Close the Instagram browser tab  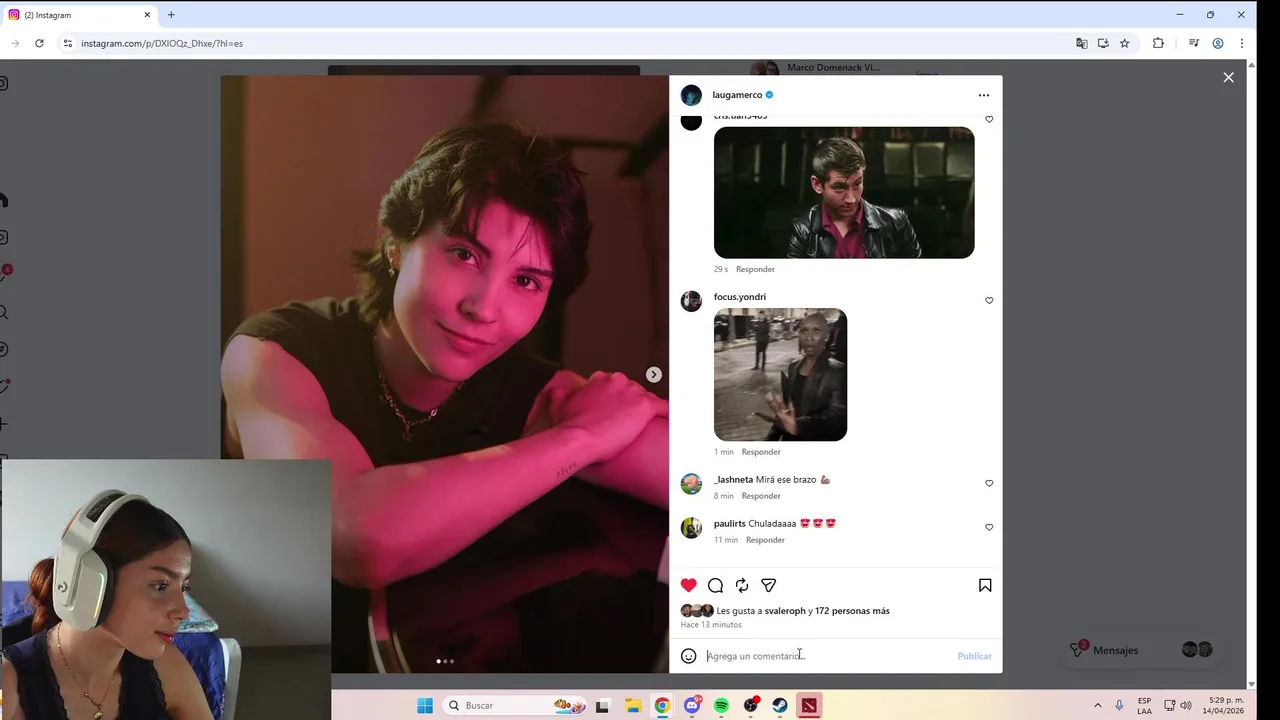(147, 15)
